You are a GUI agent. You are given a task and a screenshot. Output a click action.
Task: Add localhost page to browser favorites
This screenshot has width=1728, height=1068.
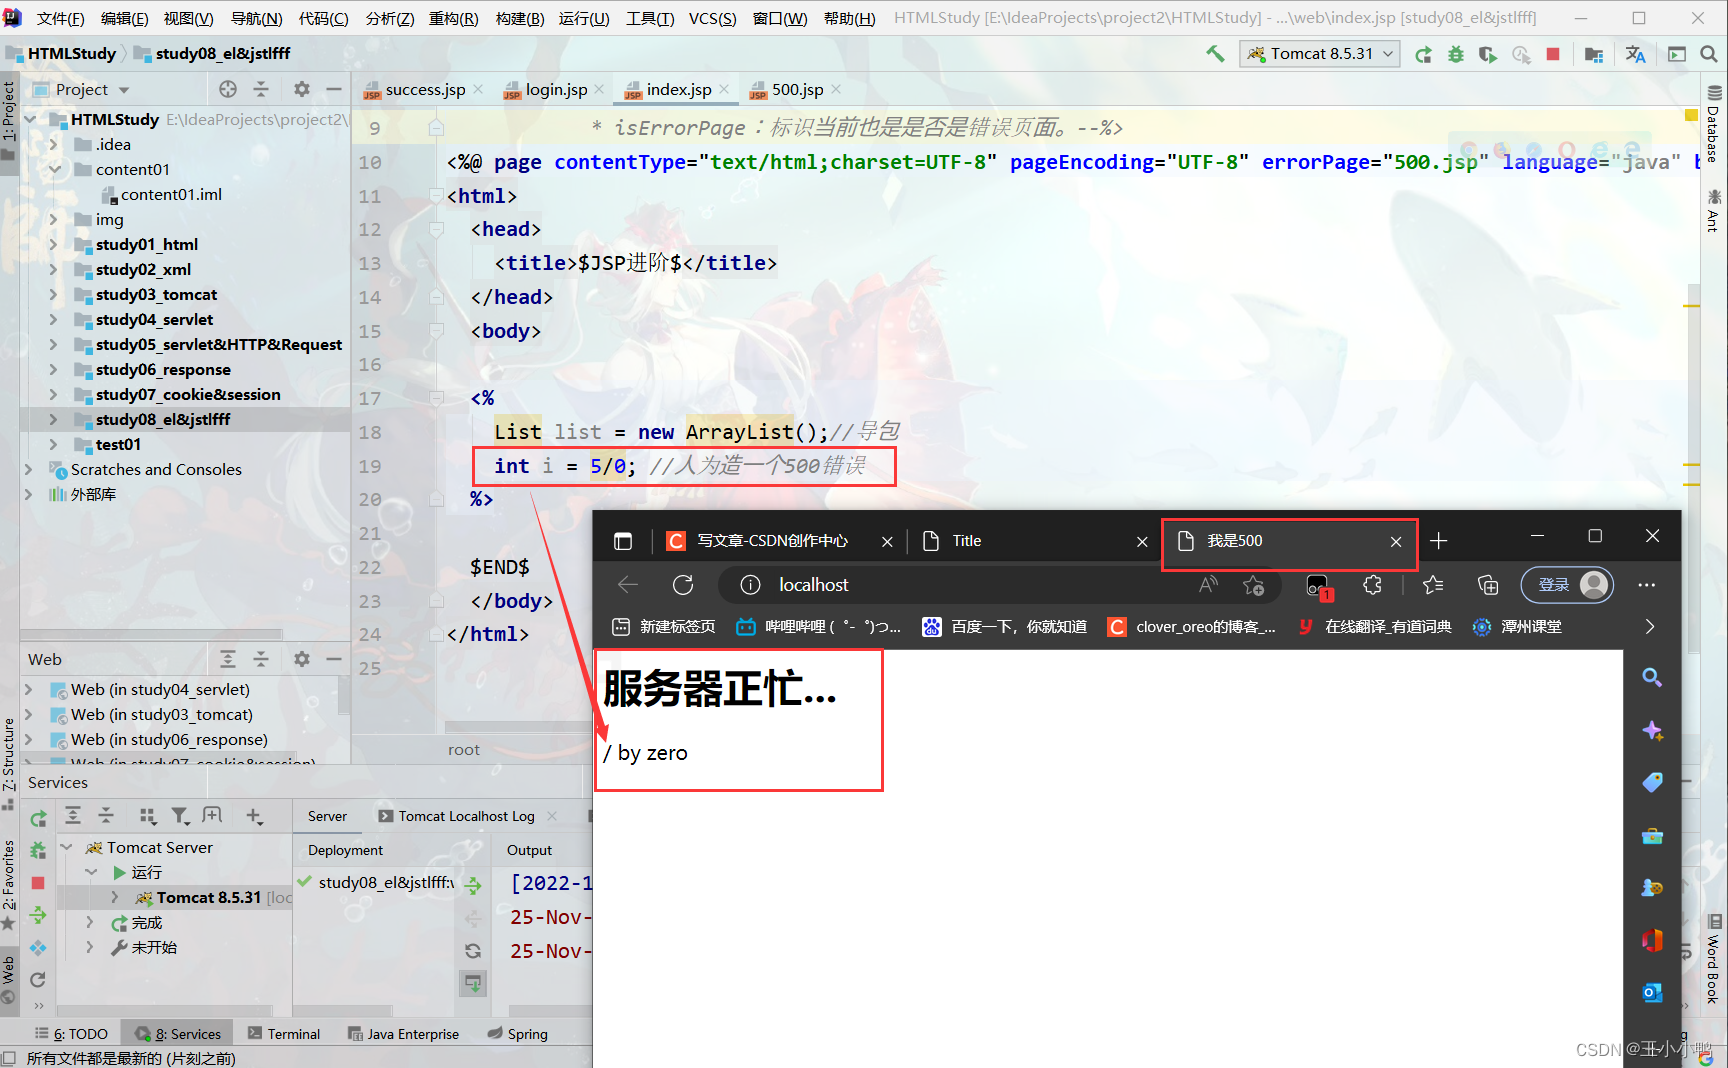tap(1253, 585)
